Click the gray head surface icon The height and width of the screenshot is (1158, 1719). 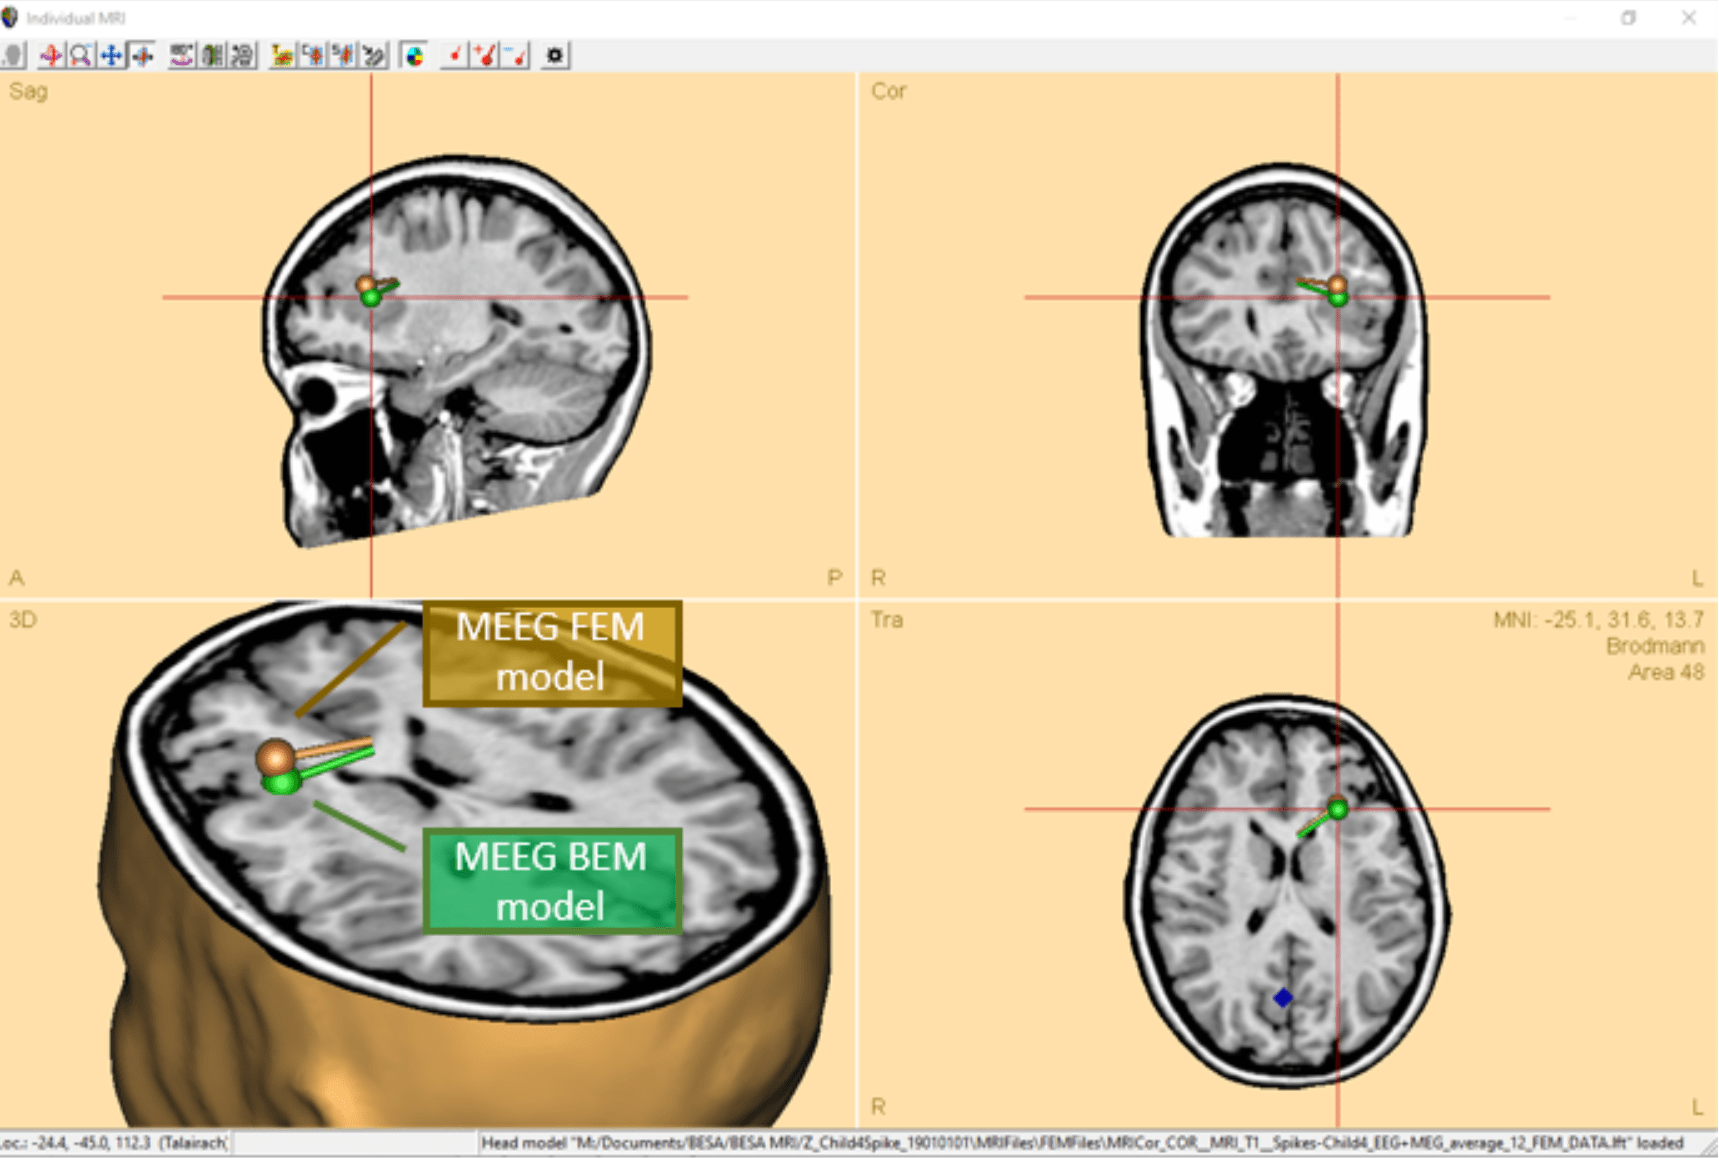[13, 56]
